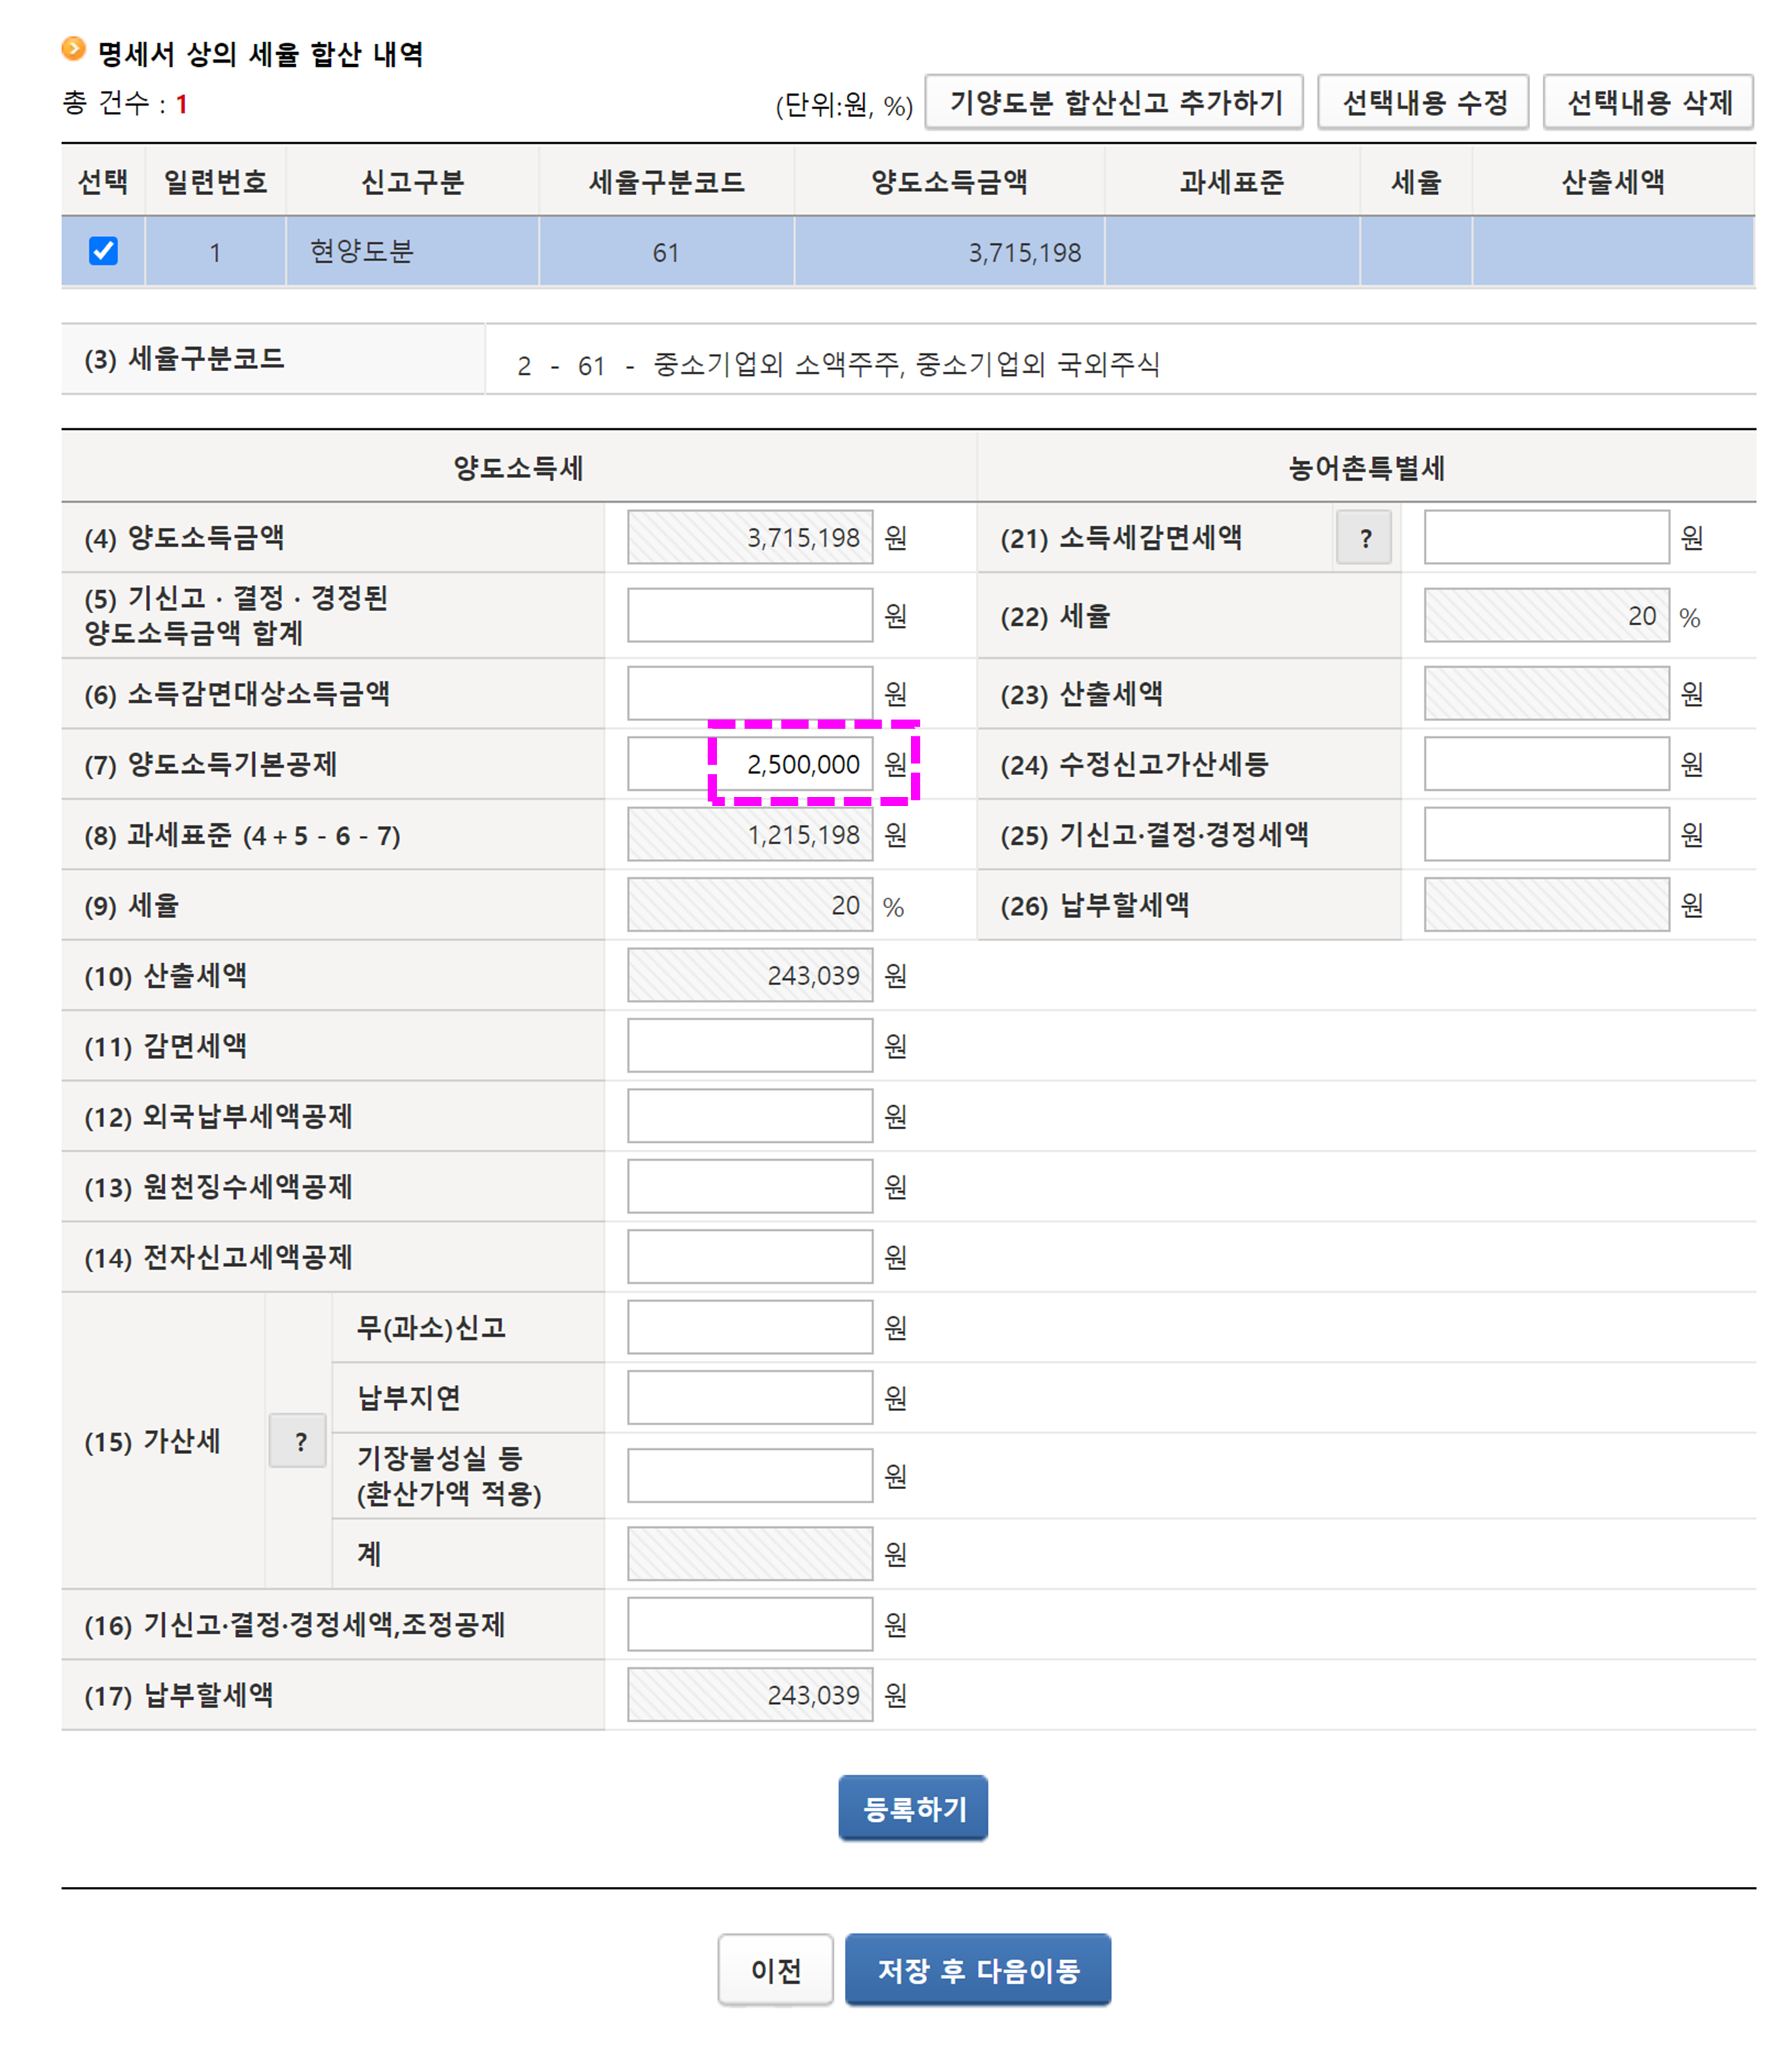
Task: Click the 세율구분코드 column header
Action: point(666,181)
